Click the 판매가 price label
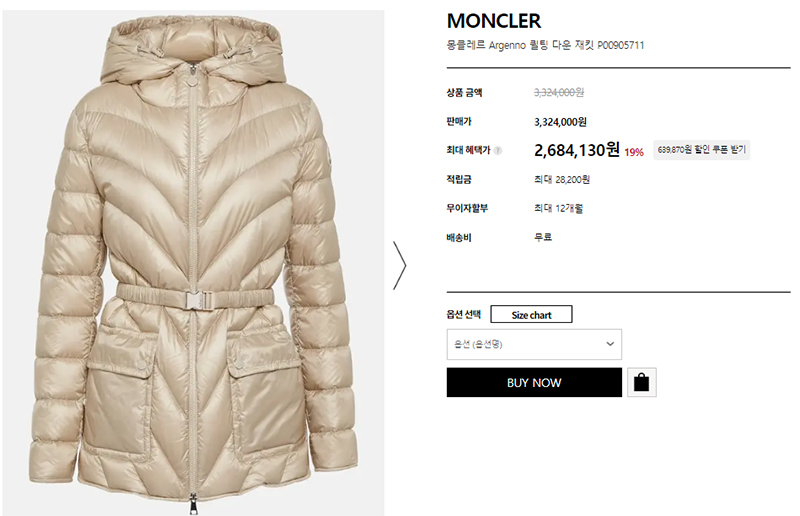Viewport: 800px width, 516px height. [459, 121]
